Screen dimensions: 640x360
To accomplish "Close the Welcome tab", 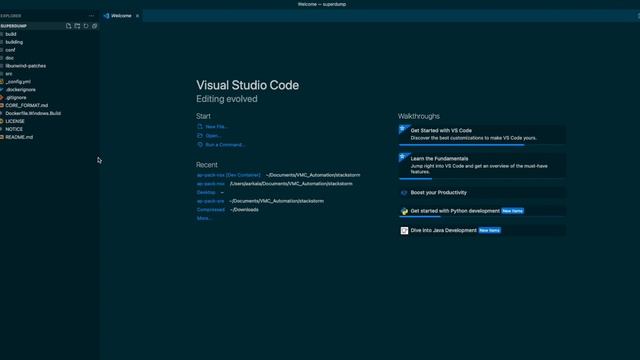I will (138, 16).
